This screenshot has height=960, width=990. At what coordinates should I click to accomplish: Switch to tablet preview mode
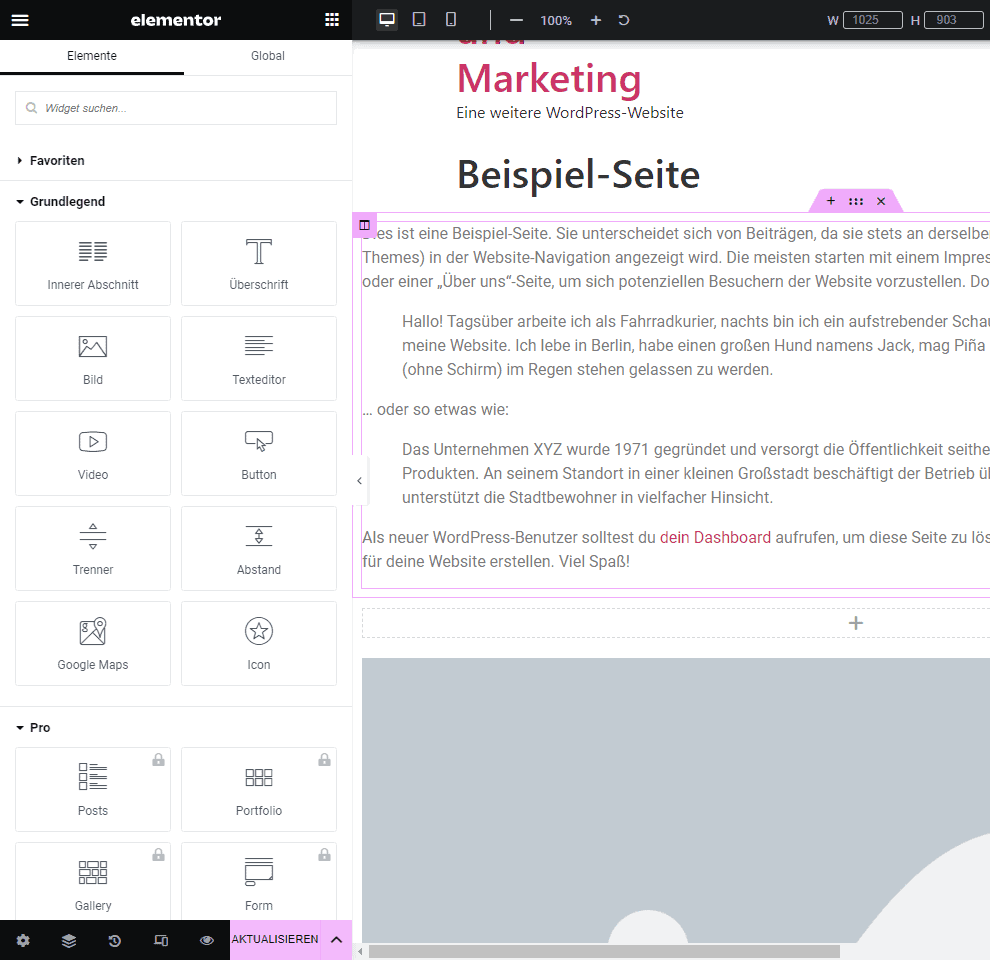pyautogui.click(x=419, y=20)
